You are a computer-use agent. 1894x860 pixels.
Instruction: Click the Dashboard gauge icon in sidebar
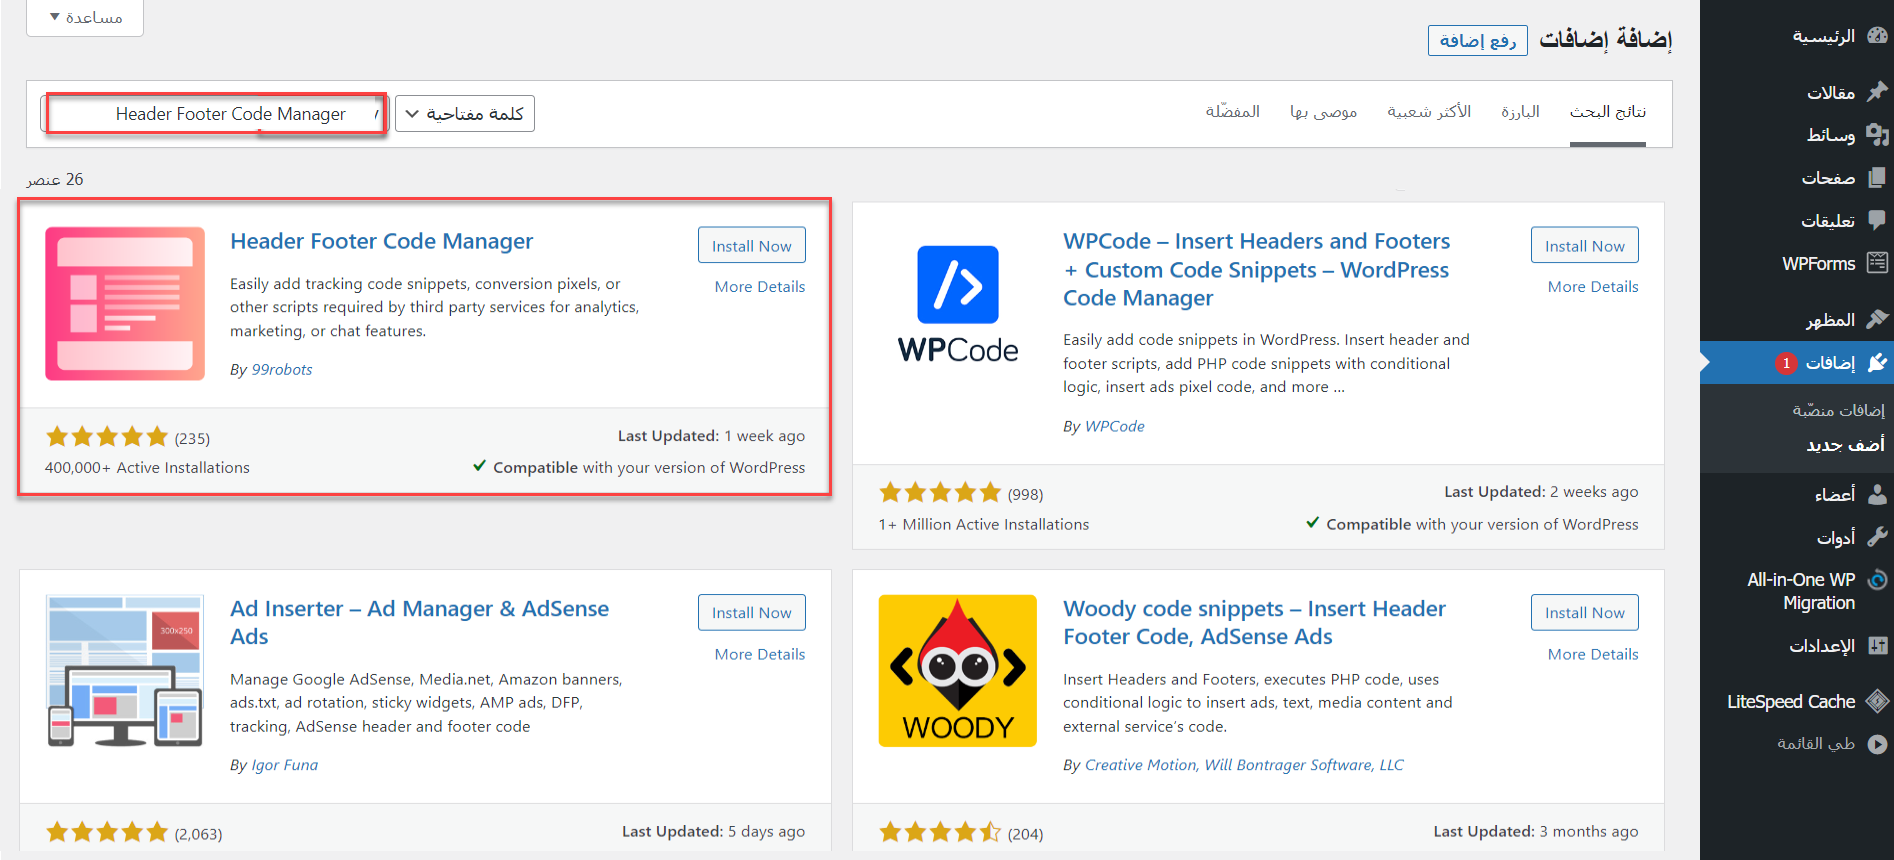(x=1877, y=36)
